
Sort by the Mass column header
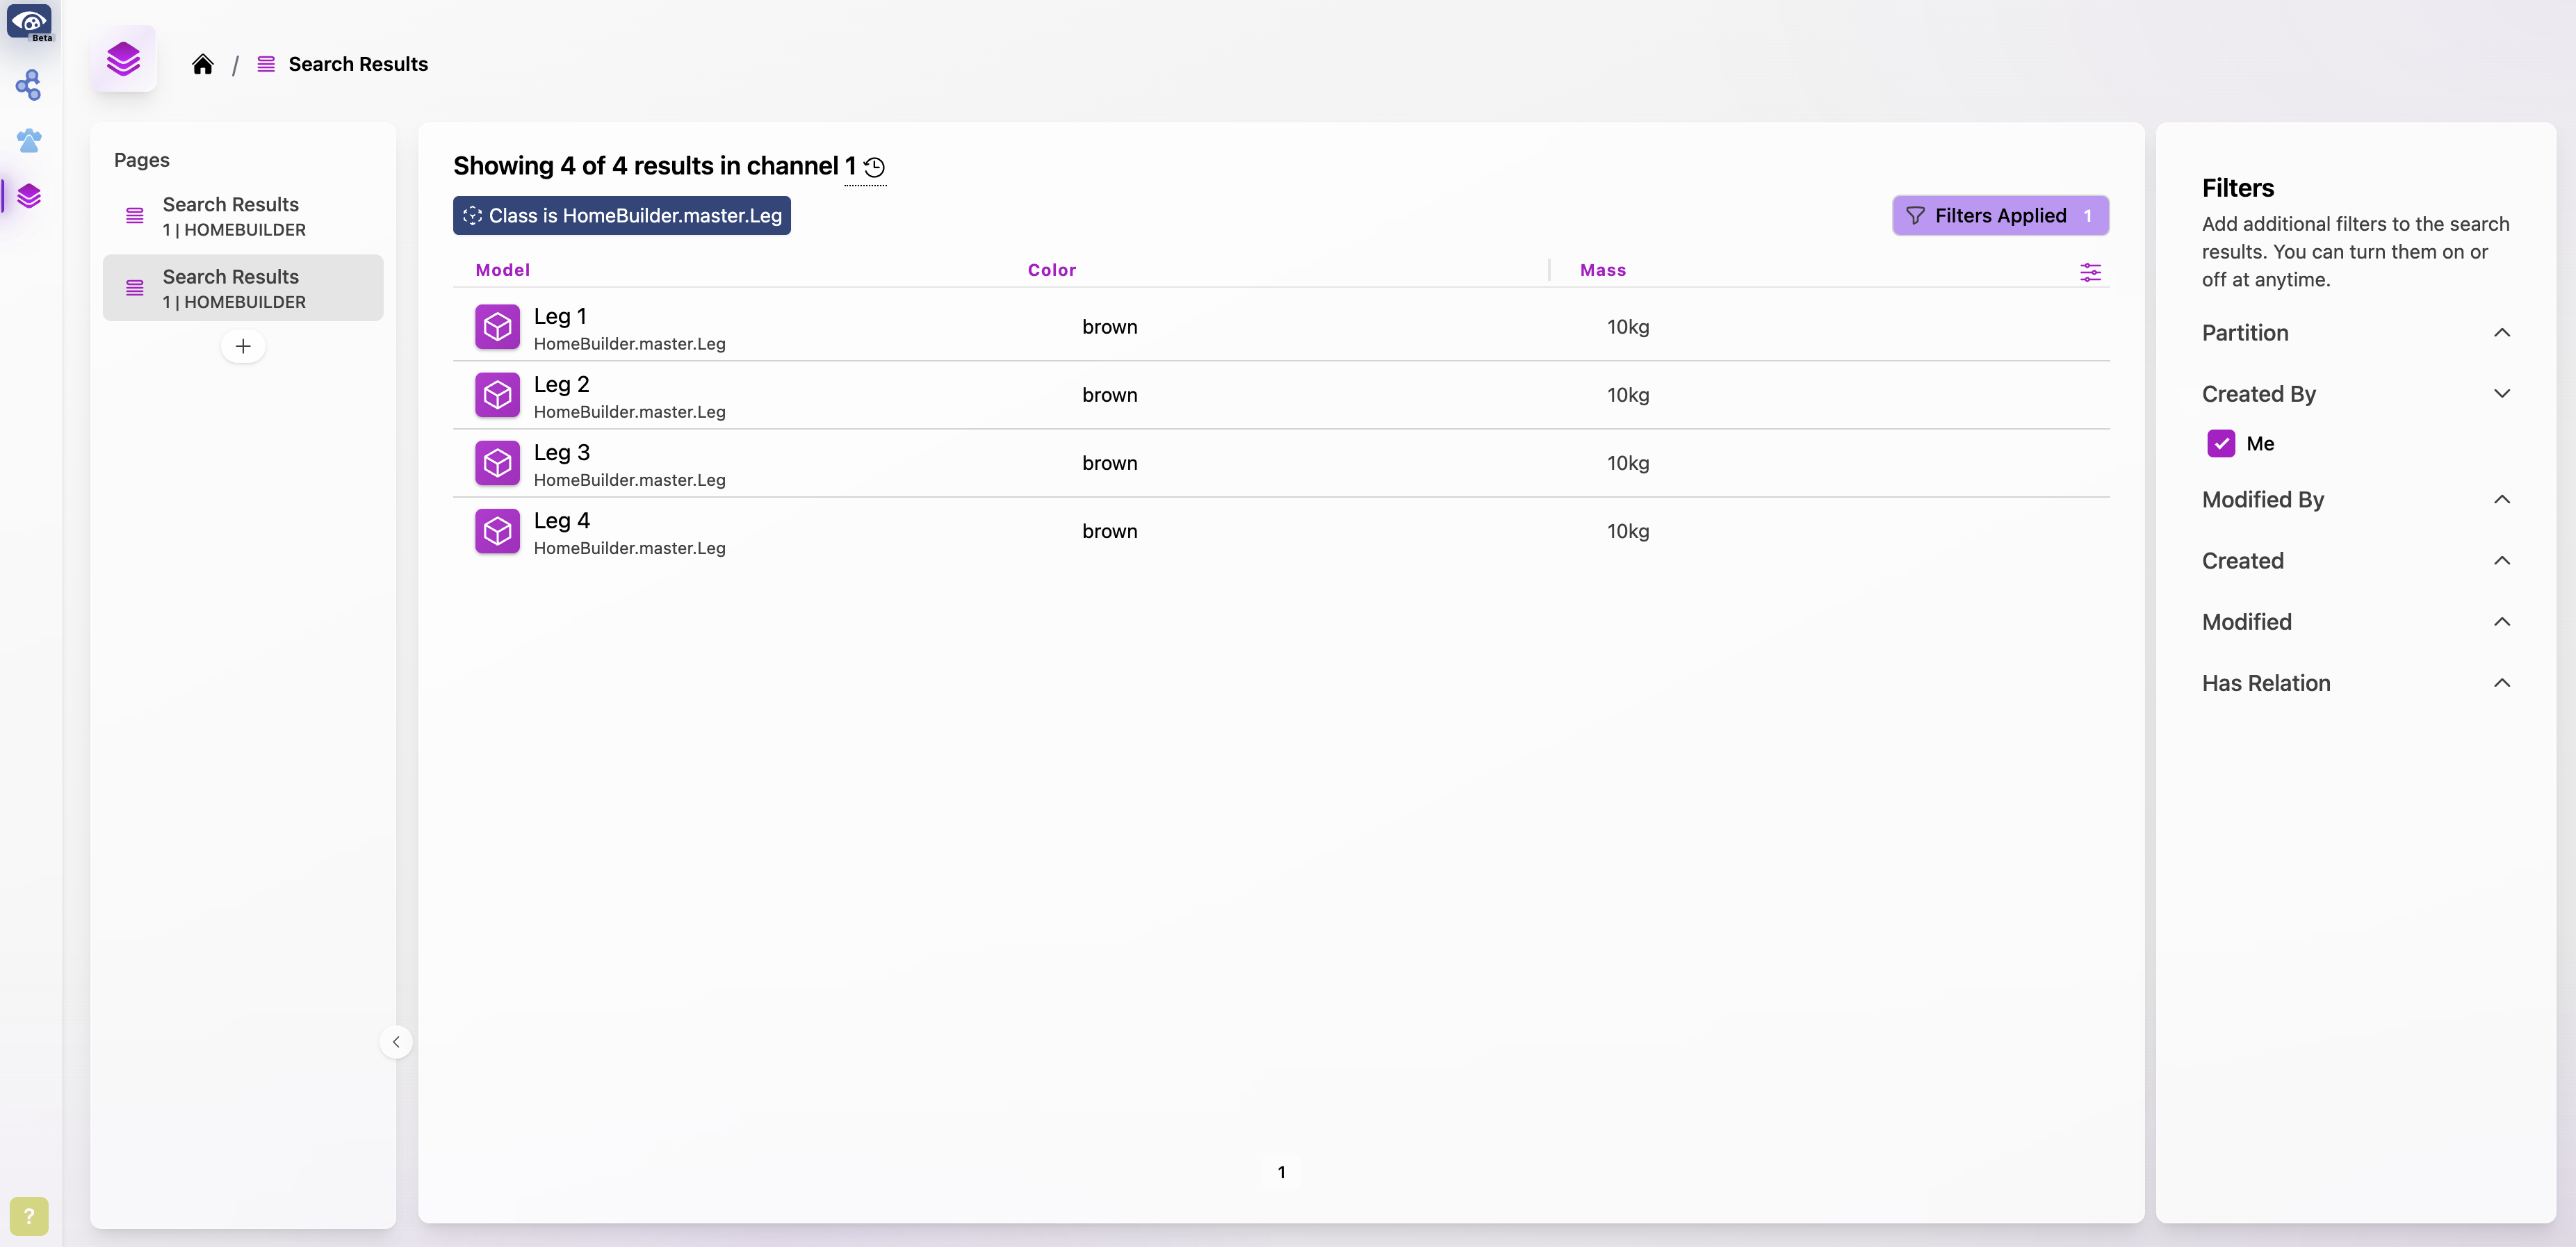(1603, 270)
